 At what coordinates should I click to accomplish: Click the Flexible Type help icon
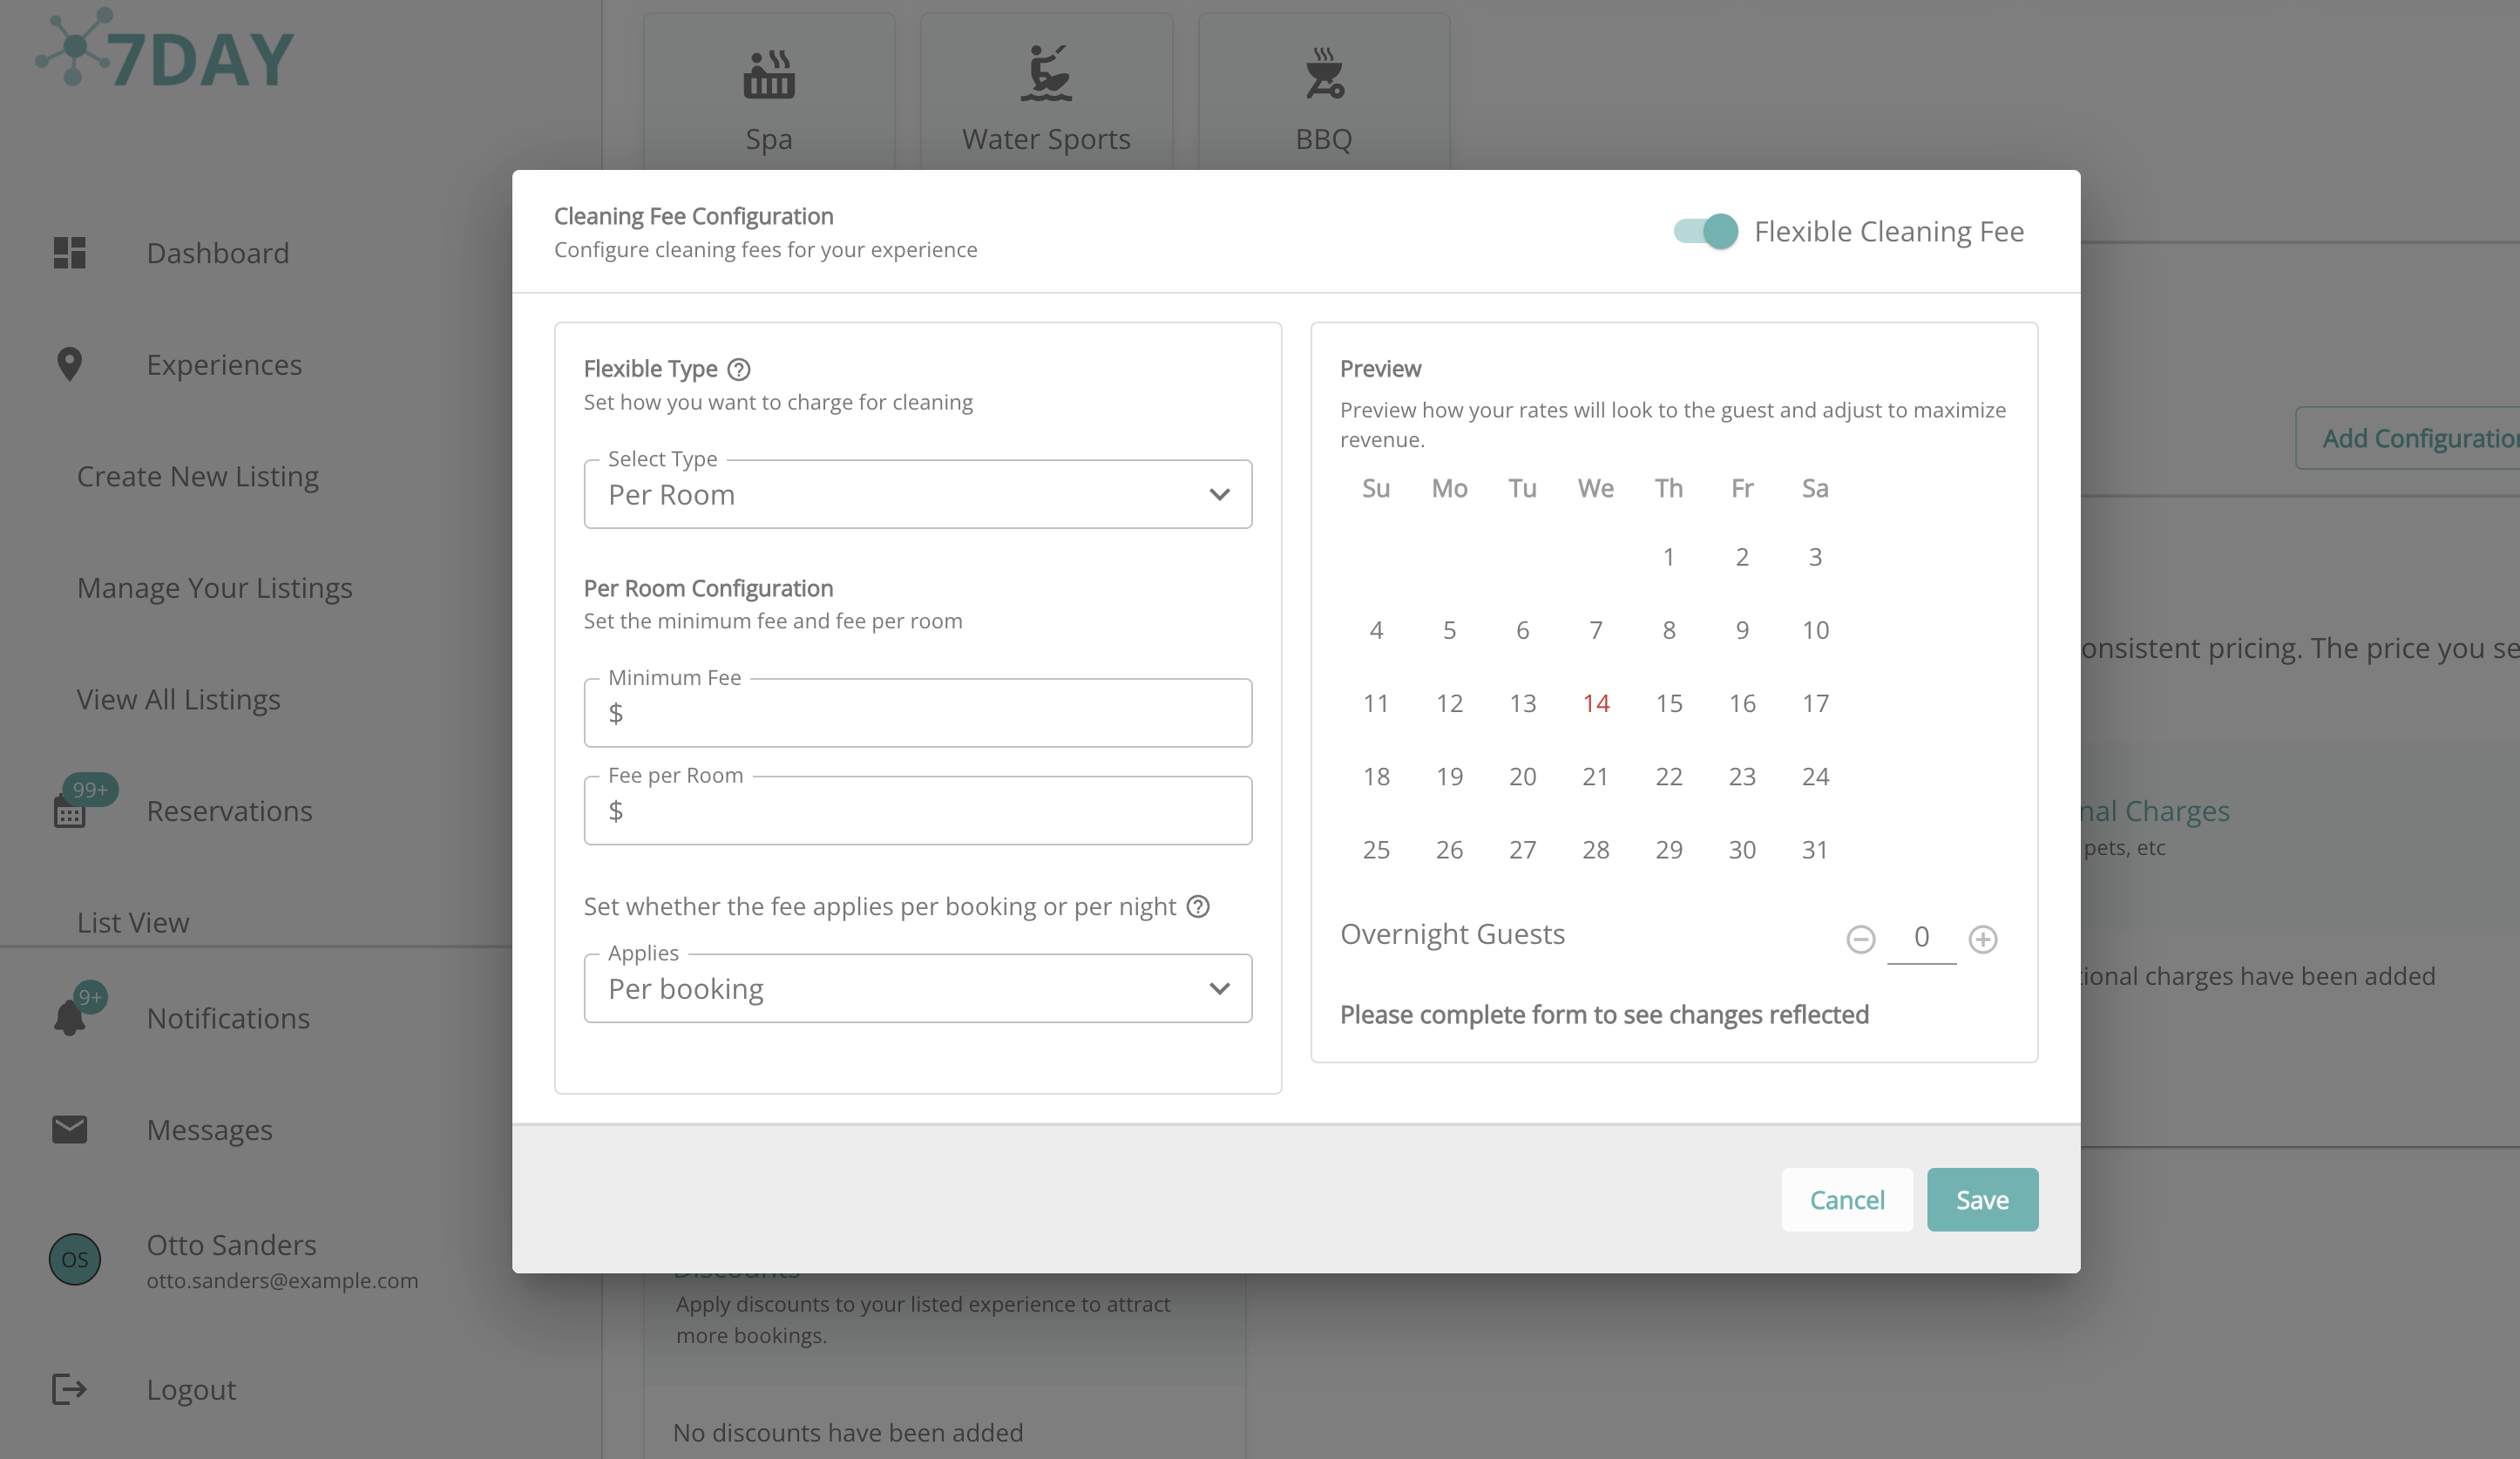(738, 369)
